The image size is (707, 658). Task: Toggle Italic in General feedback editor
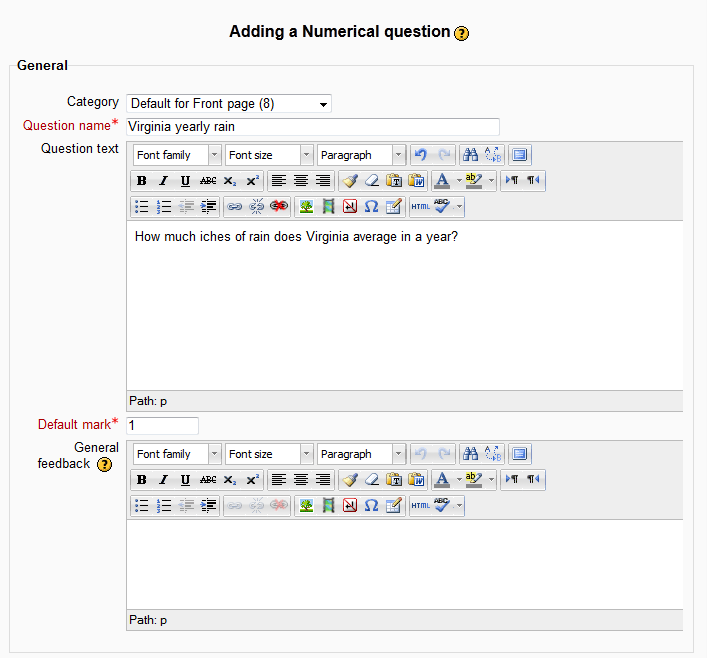point(163,480)
